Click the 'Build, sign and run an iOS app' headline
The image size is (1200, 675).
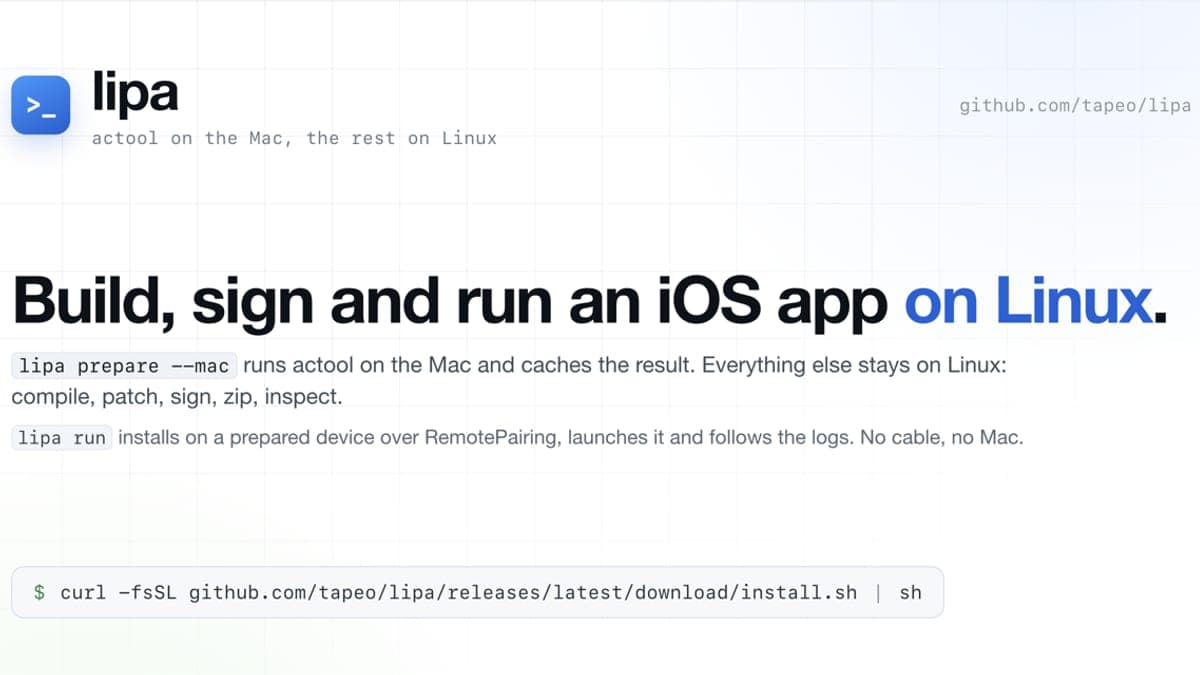(451, 300)
